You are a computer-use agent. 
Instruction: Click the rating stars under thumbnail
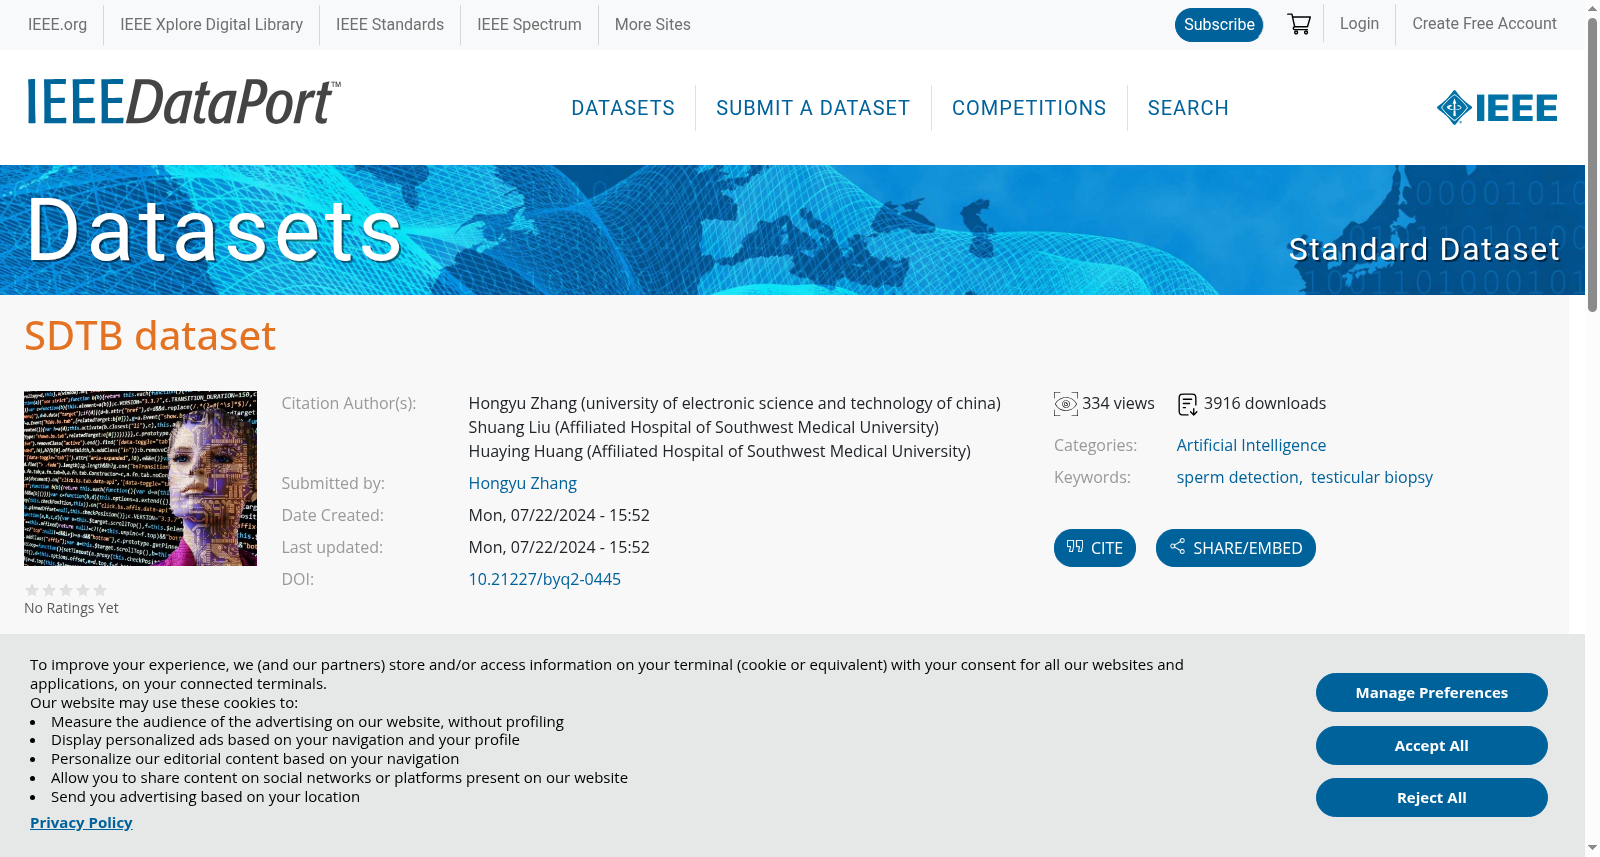(x=66, y=590)
